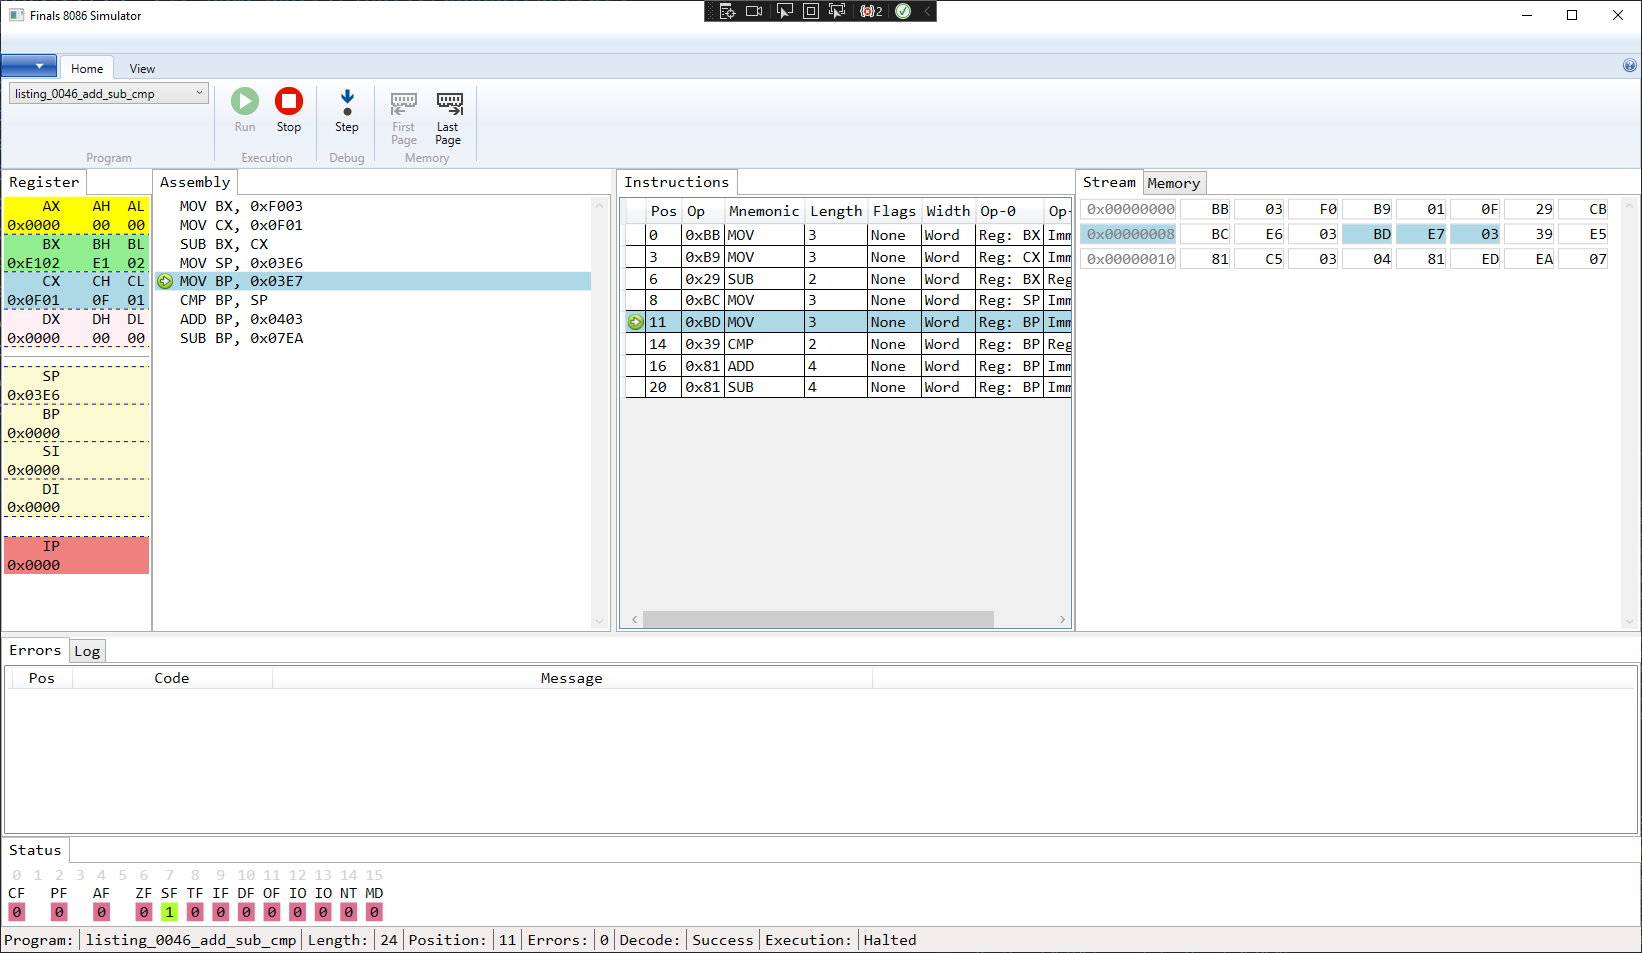This screenshot has height=953, width=1642.
Task: Select the Register tab
Action: [44, 182]
